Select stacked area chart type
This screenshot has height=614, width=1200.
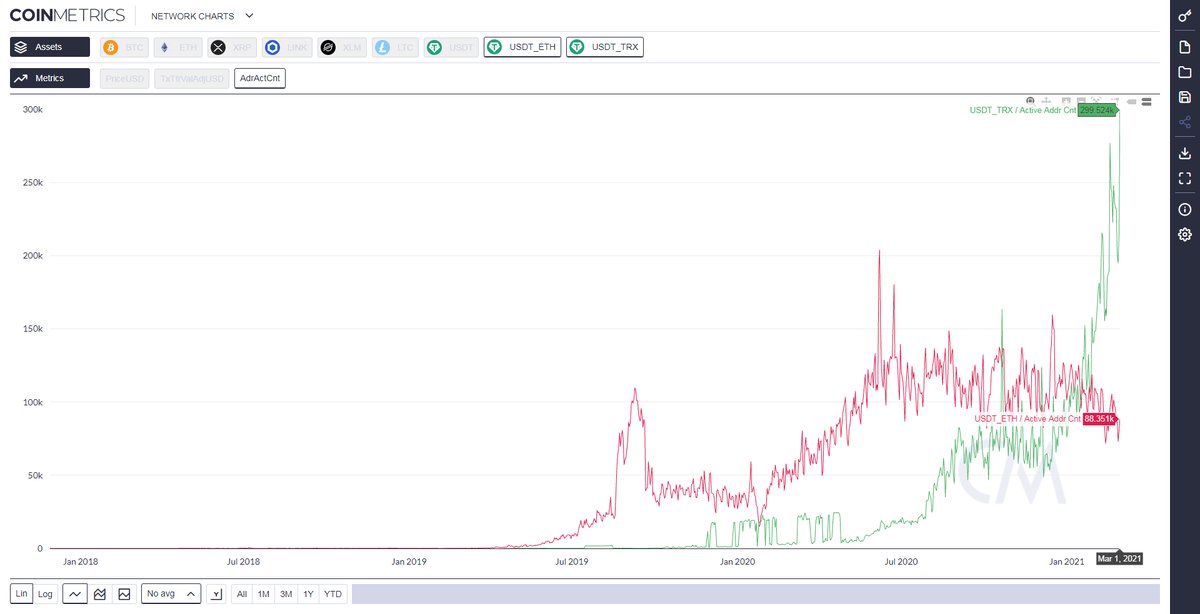pyautogui.click(x=100, y=593)
